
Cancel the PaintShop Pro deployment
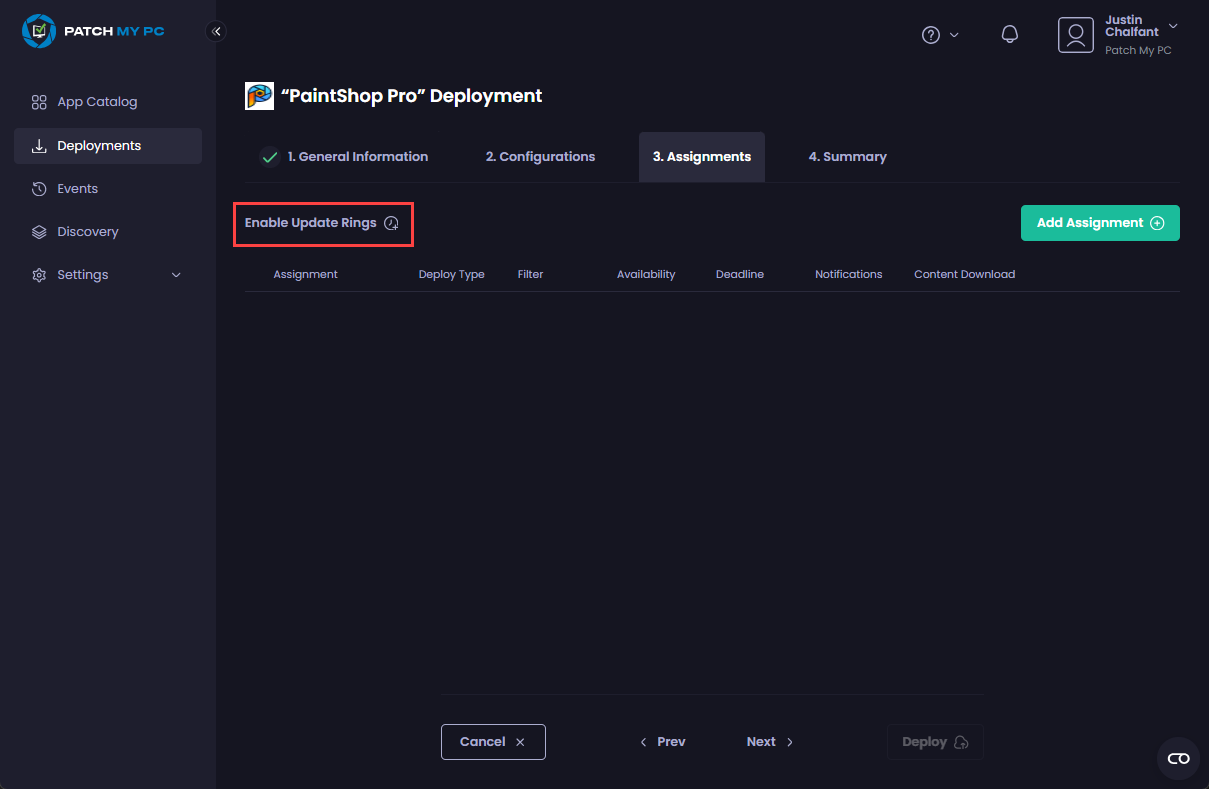click(x=493, y=741)
